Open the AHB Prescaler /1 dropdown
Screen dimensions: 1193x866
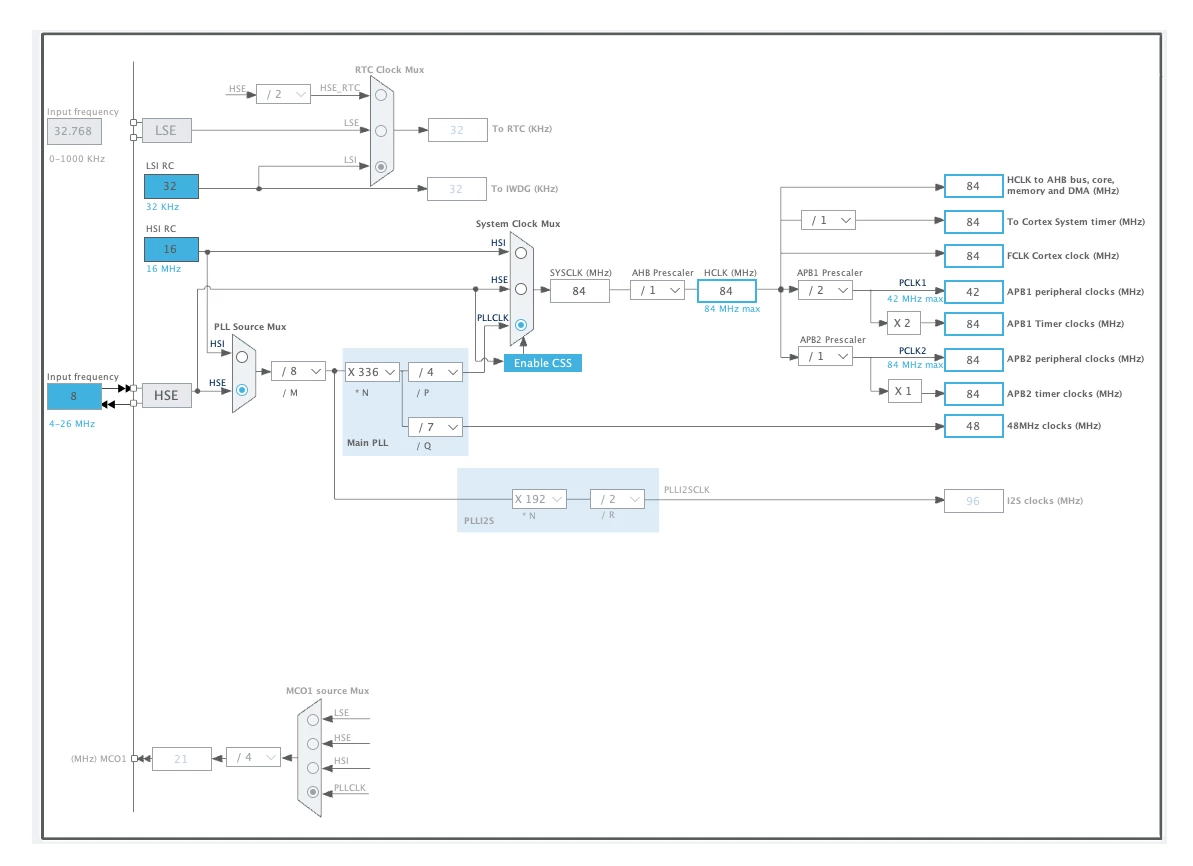pyautogui.click(x=657, y=290)
